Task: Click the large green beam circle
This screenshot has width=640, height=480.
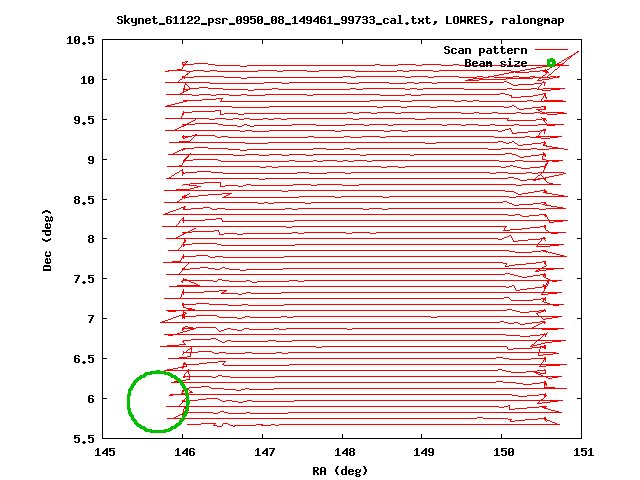Action: tap(157, 401)
